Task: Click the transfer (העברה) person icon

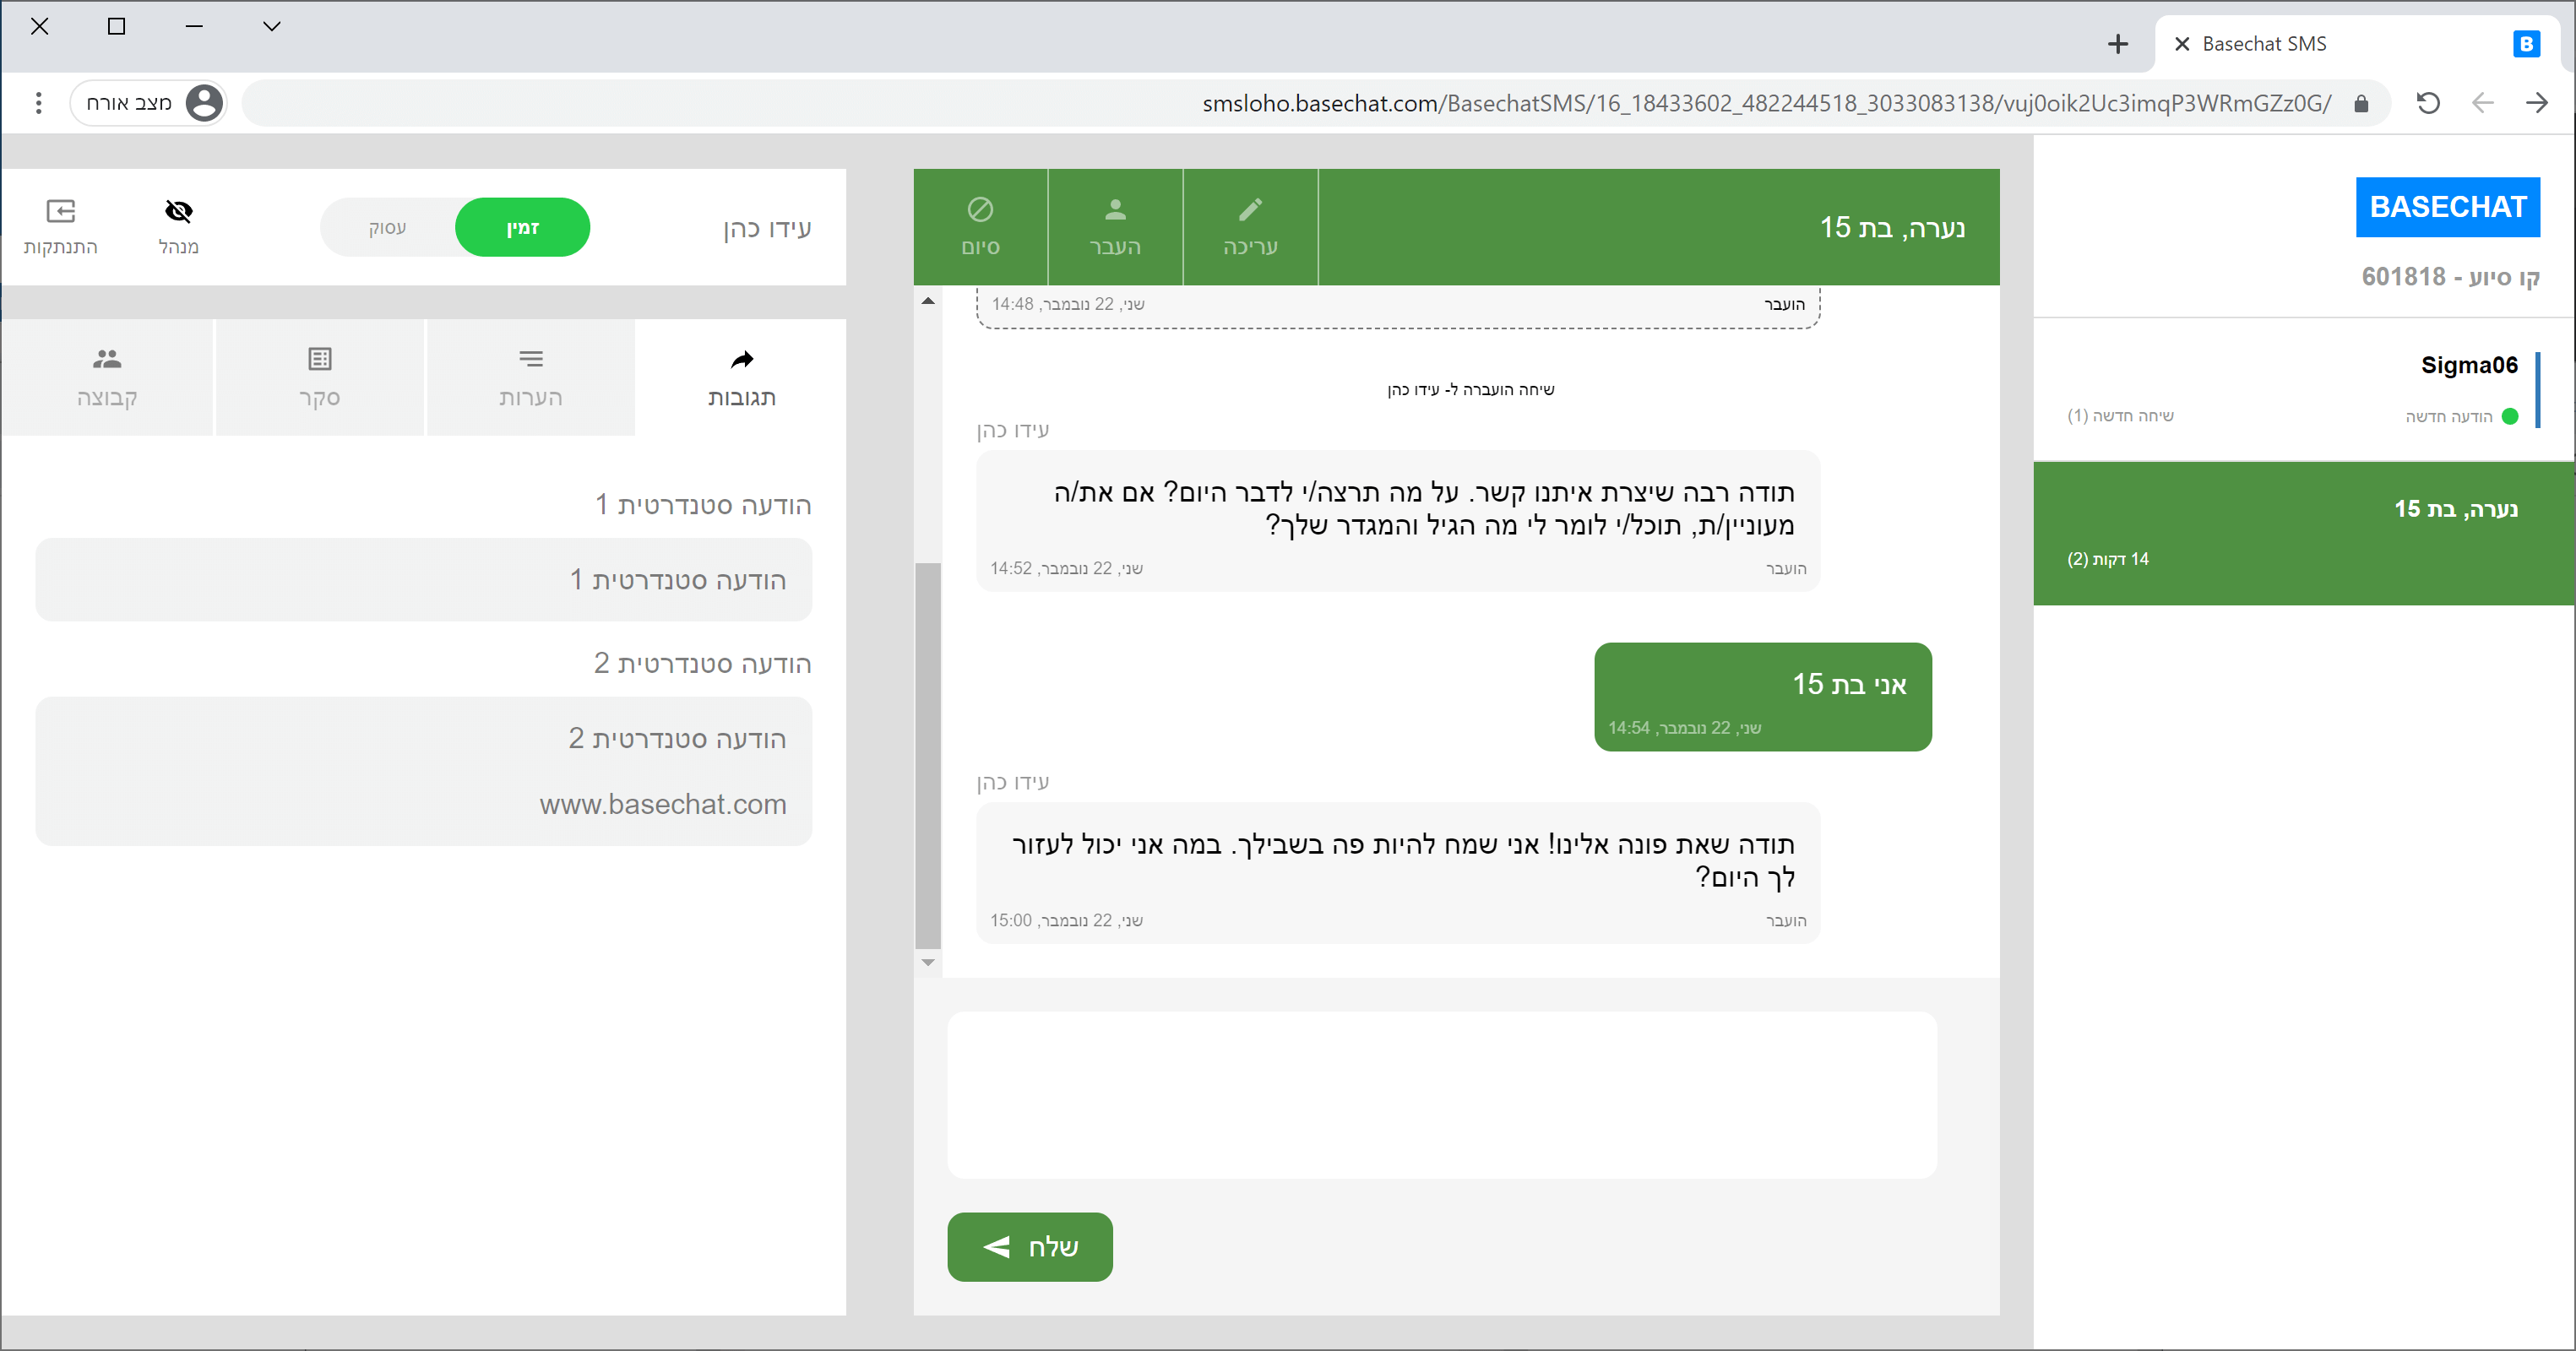Action: tap(1115, 210)
